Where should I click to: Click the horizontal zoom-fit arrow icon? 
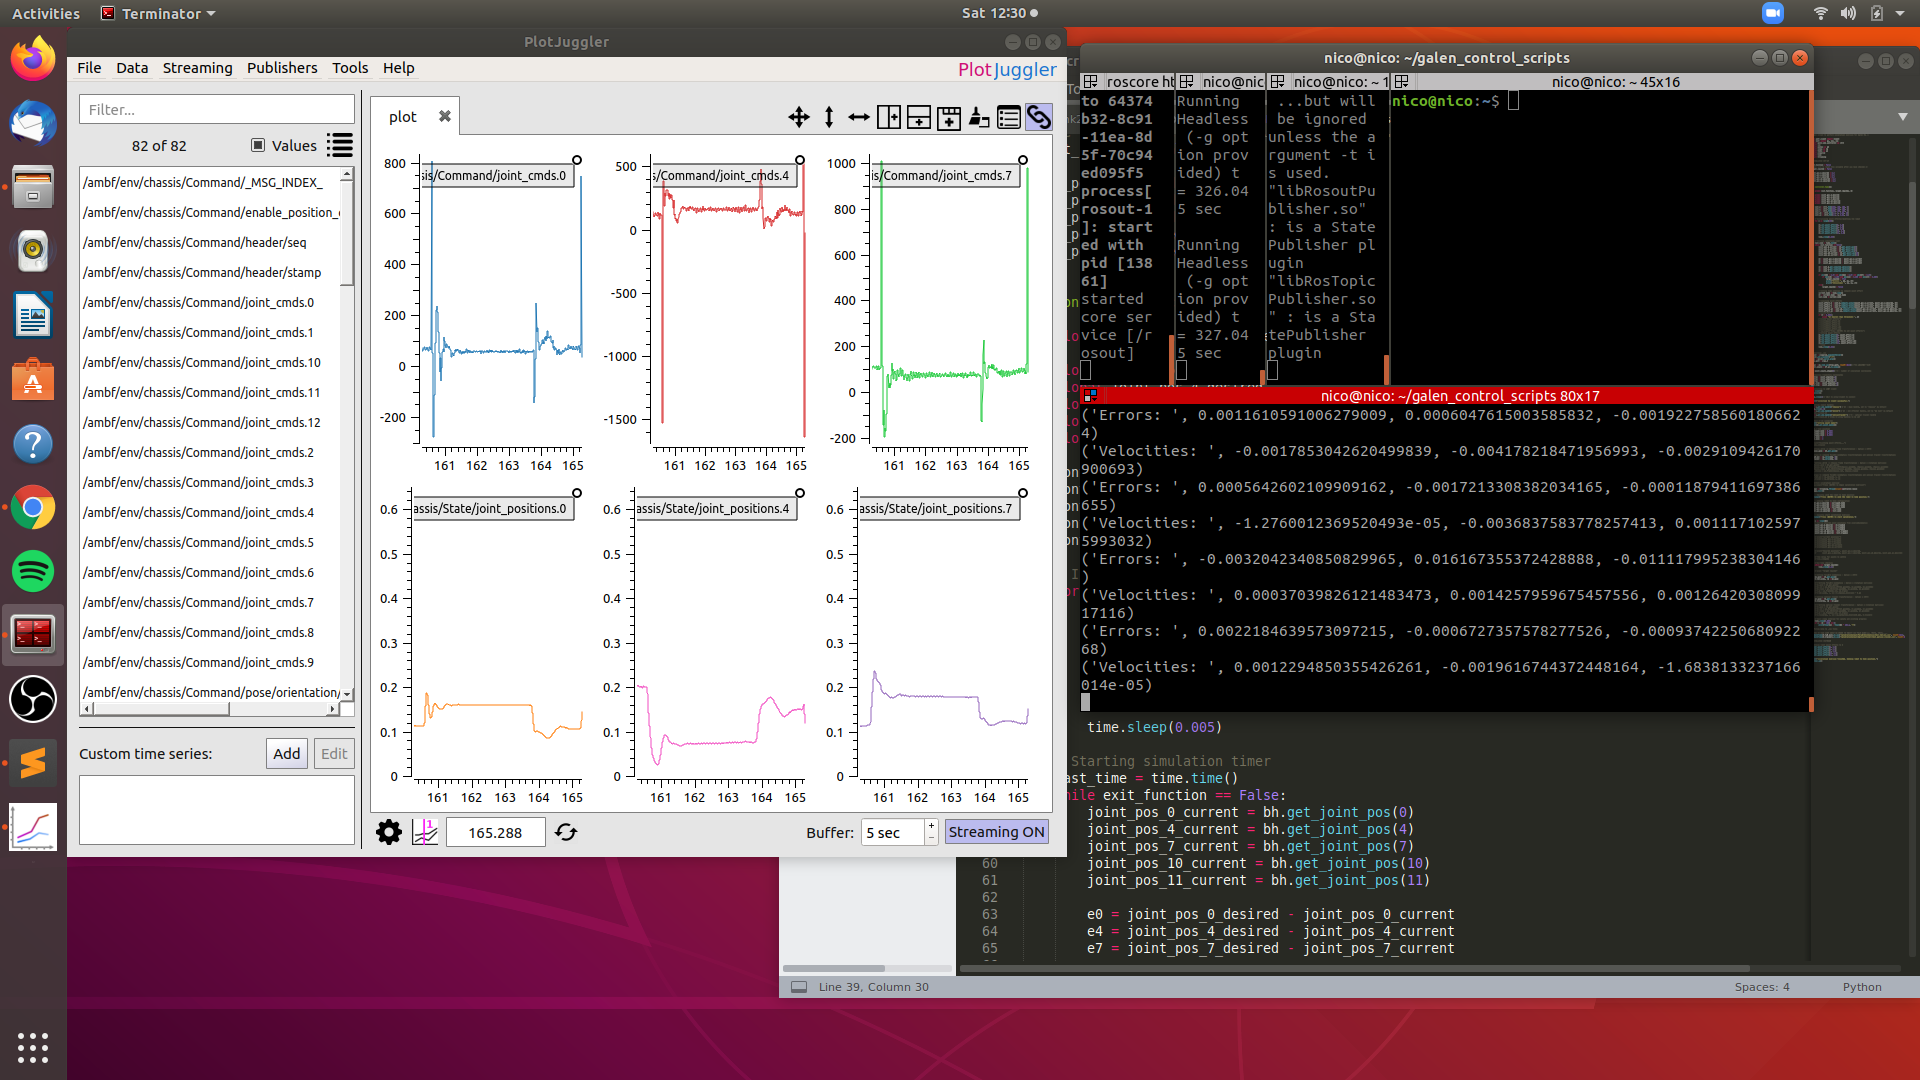[858, 117]
